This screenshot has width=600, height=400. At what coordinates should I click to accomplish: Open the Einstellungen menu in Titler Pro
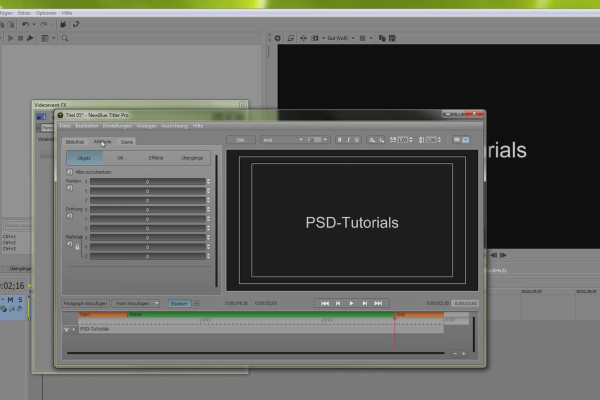(x=117, y=126)
